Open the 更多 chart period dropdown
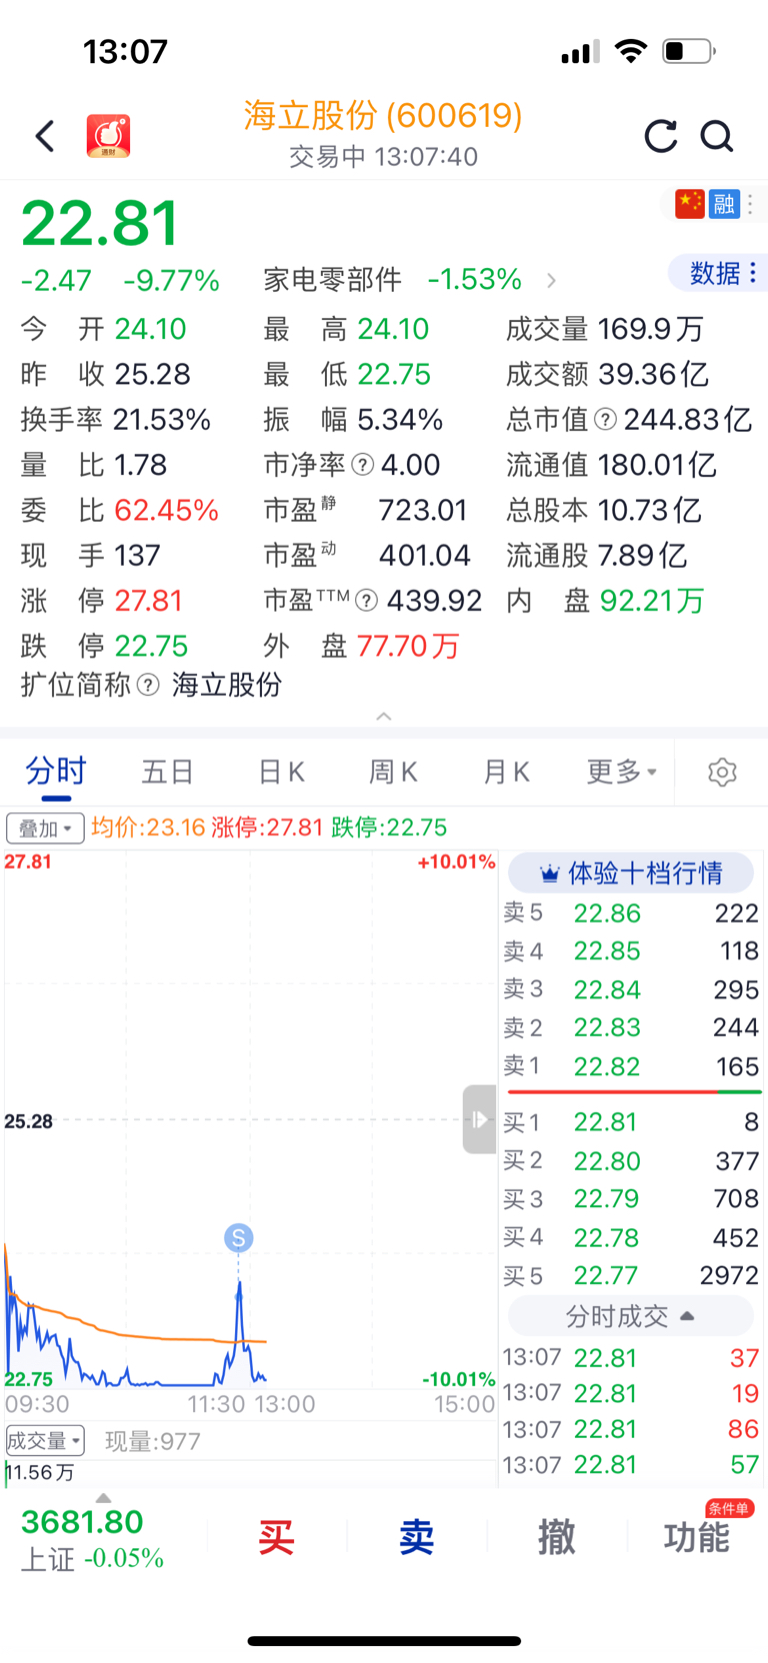The width and height of the screenshot is (768, 1663). pos(621,772)
